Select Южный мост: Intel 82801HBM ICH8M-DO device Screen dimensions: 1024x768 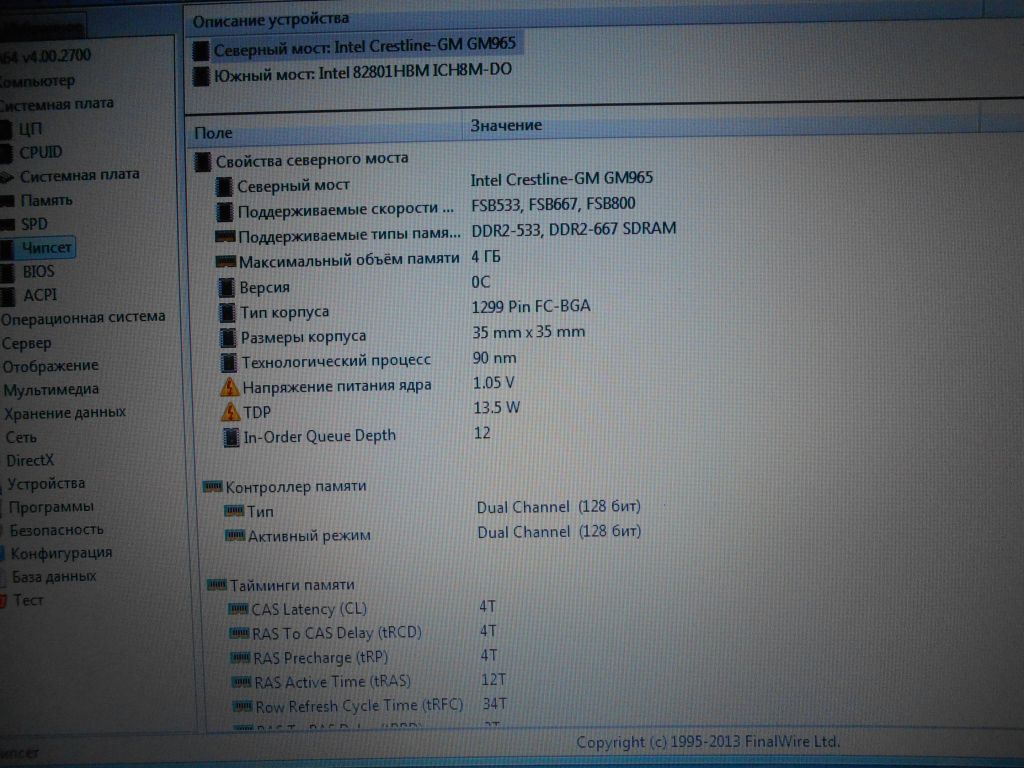(363, 72)
